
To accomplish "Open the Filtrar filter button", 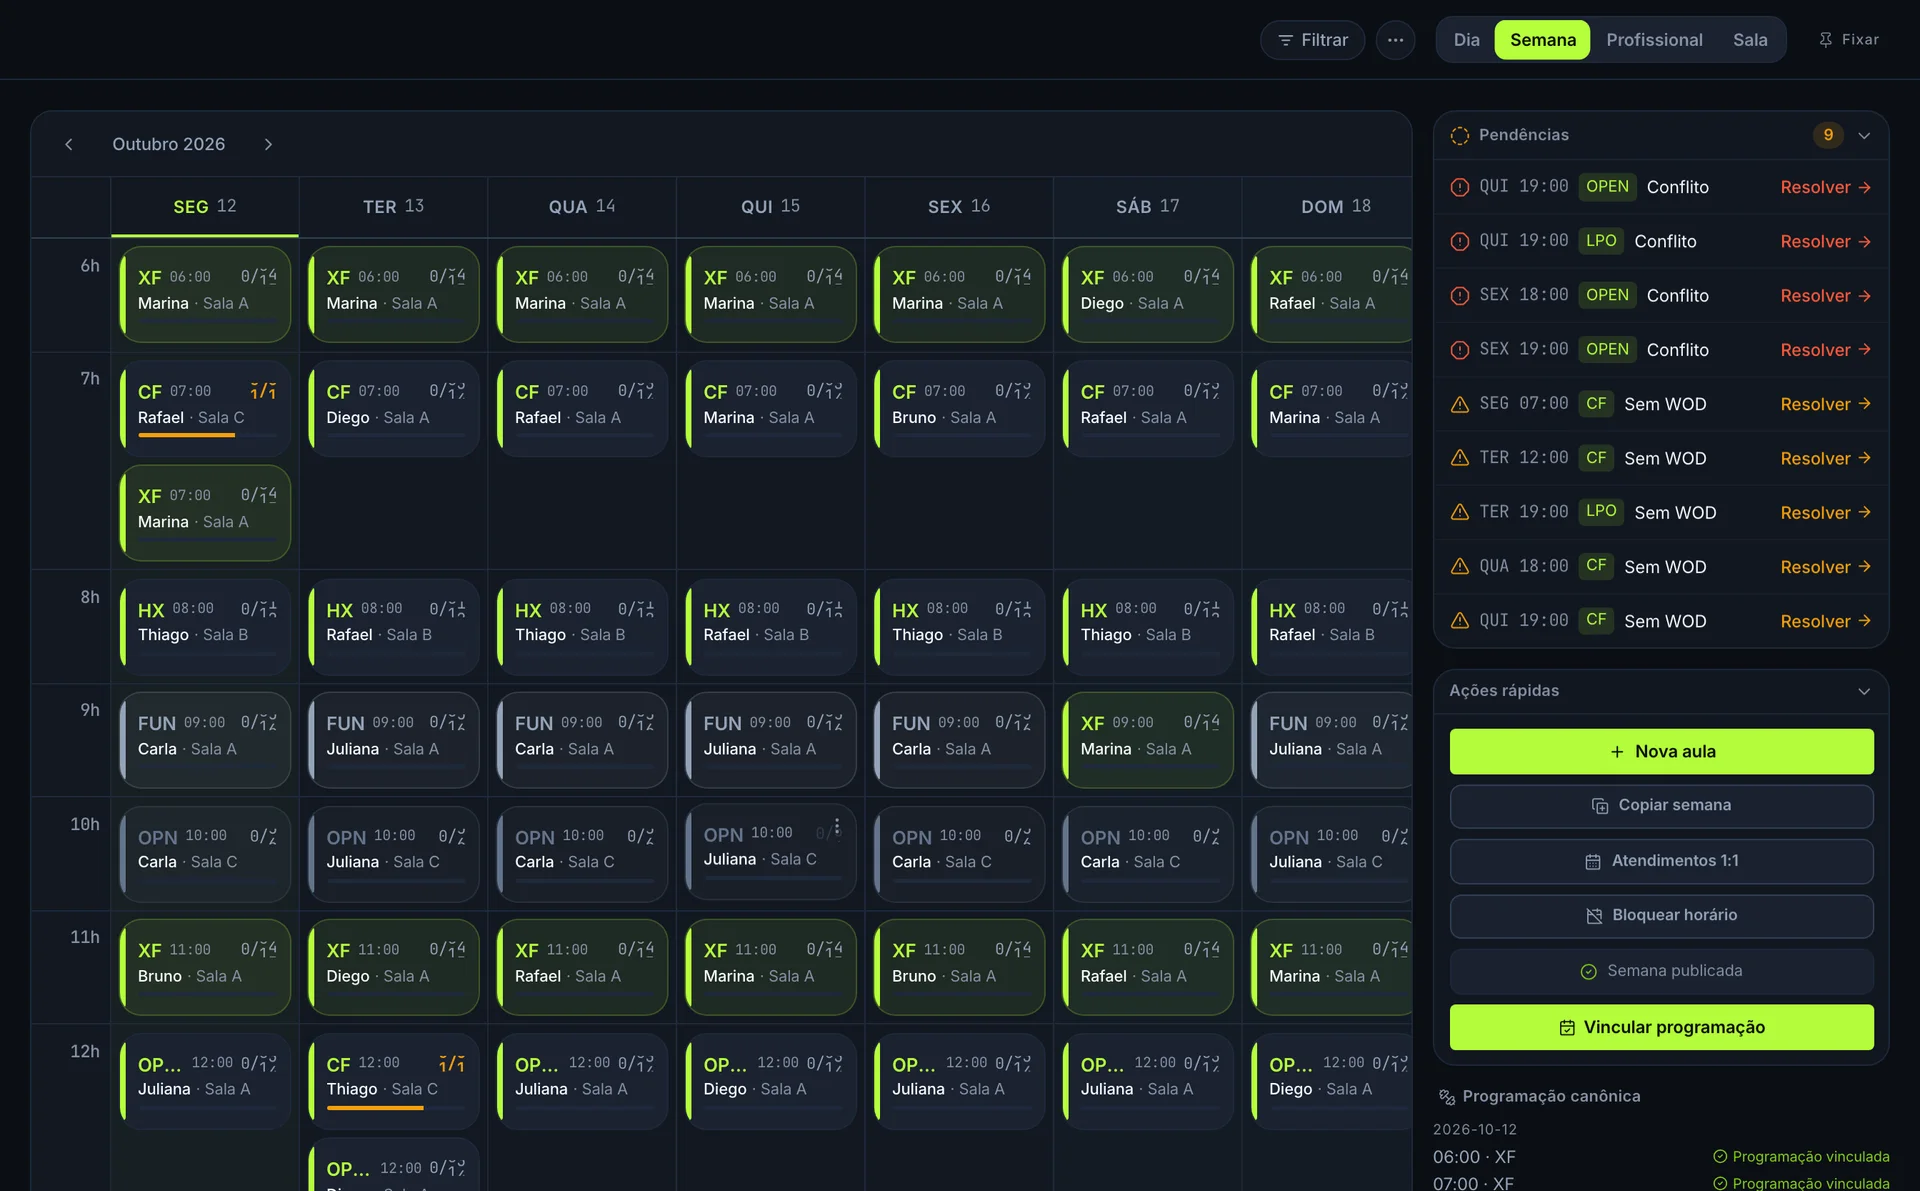I will point(1312,40).
